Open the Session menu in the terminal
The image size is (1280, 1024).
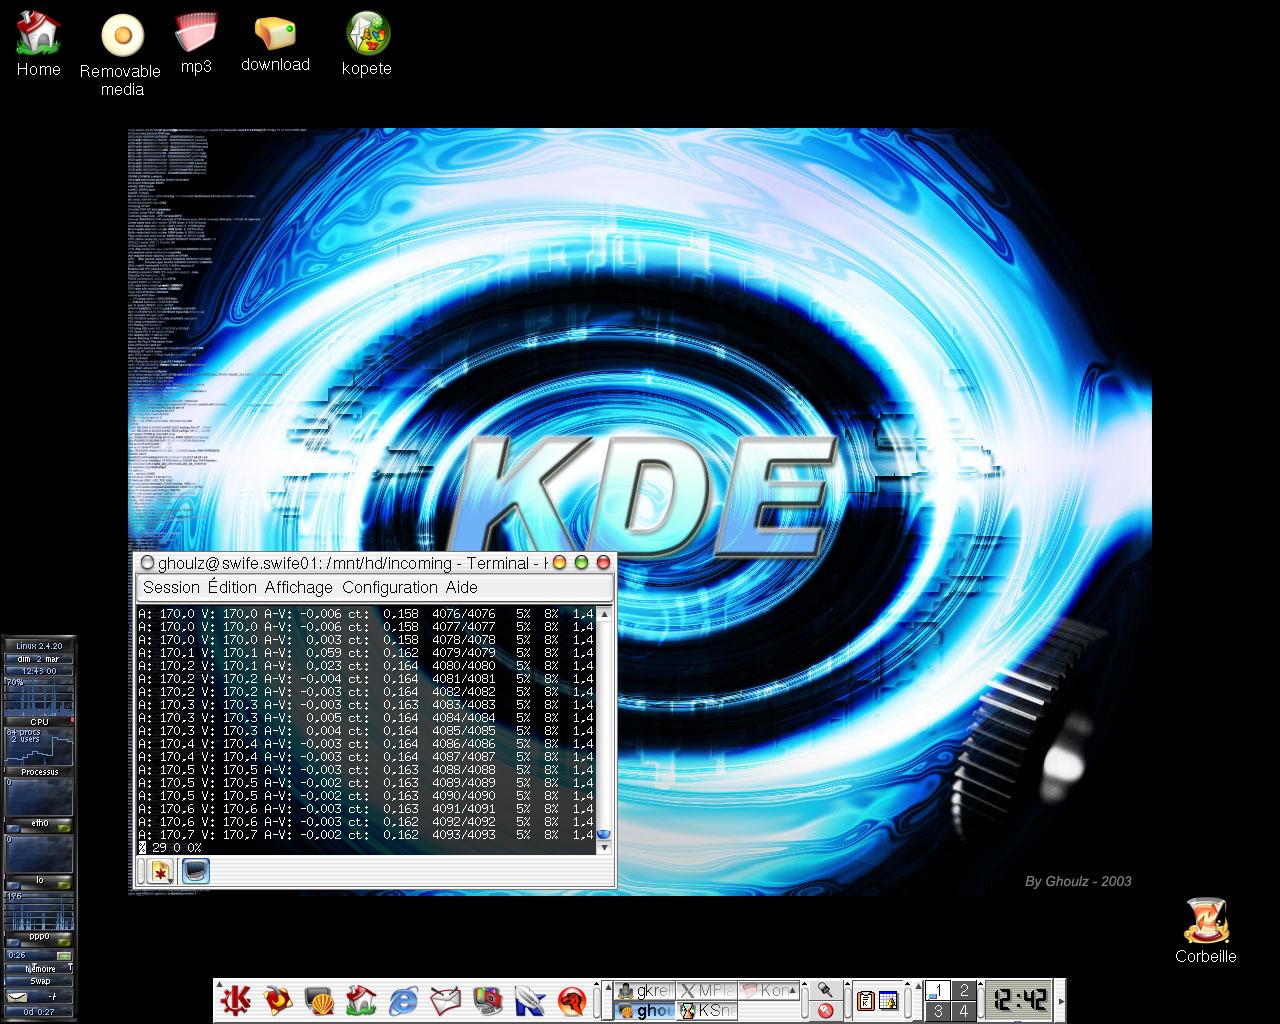pos(171,587)
